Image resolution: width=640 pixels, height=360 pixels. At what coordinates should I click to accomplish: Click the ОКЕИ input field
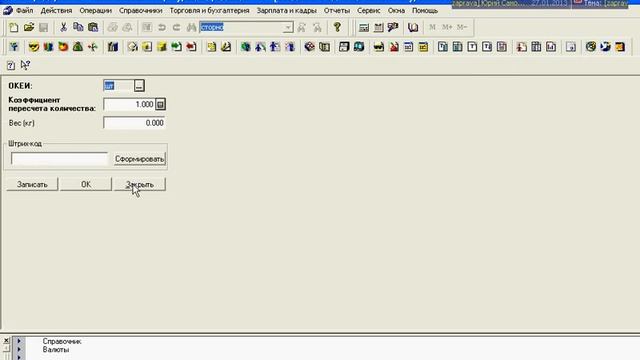[x=118, y=86]
